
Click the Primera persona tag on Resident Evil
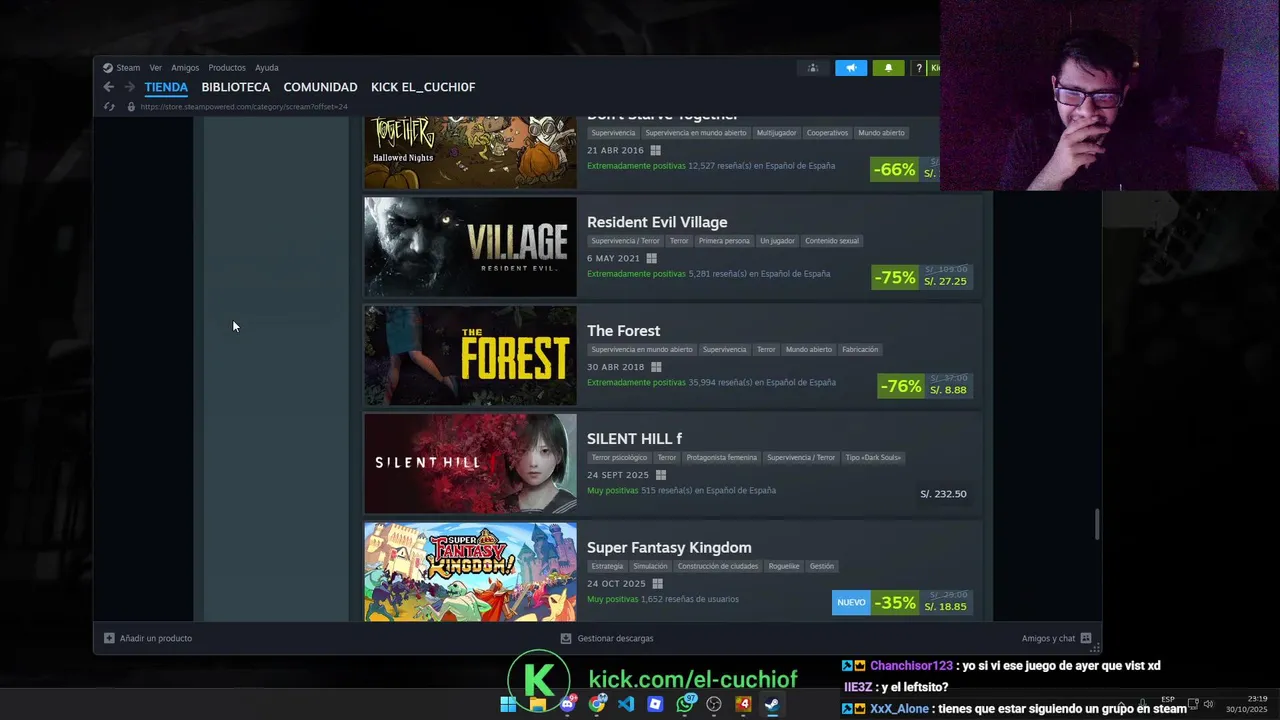click(724, 241)
